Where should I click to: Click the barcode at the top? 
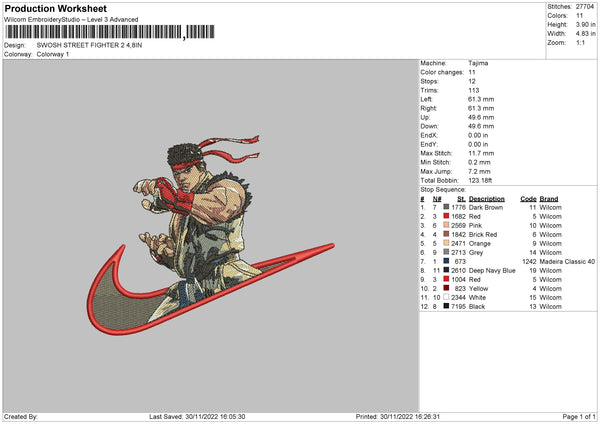click(110, 32)
